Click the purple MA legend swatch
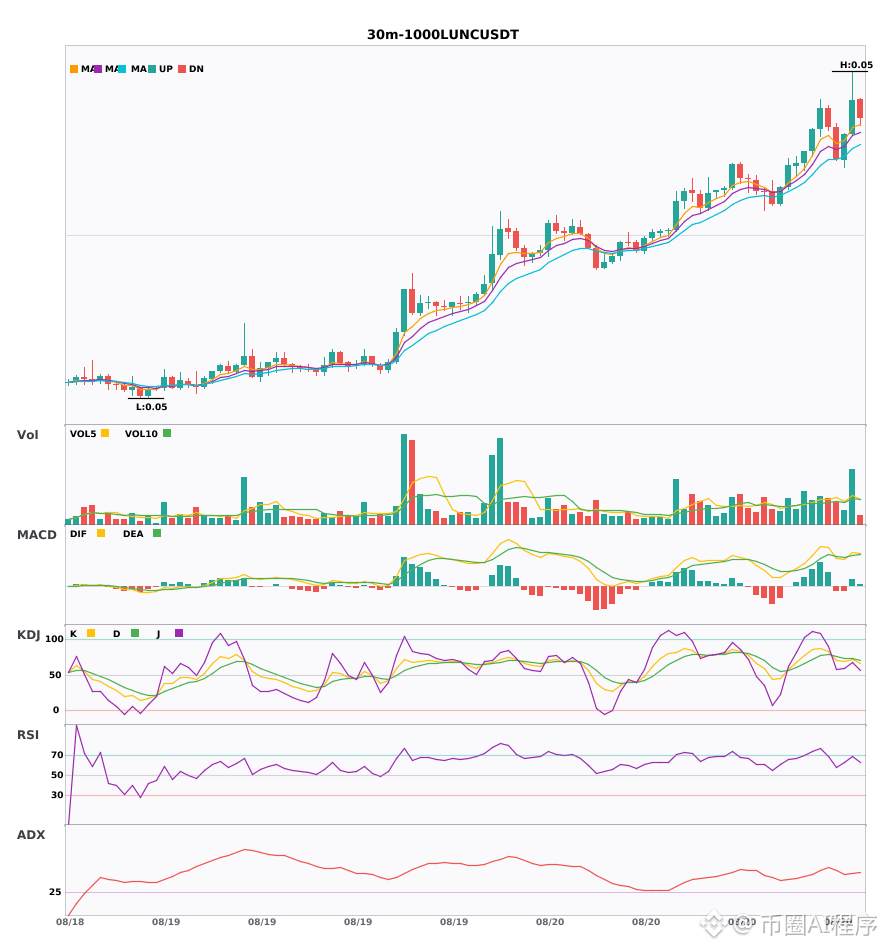 (98, 69)
